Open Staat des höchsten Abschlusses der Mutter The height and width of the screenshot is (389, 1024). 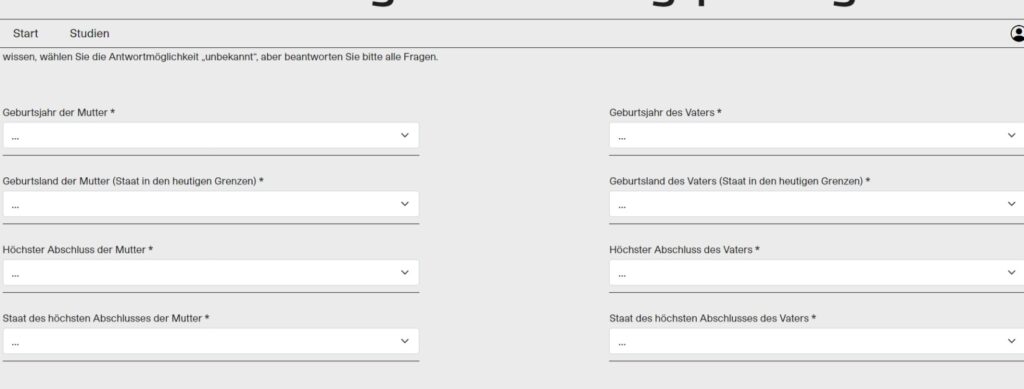(211, 341)
